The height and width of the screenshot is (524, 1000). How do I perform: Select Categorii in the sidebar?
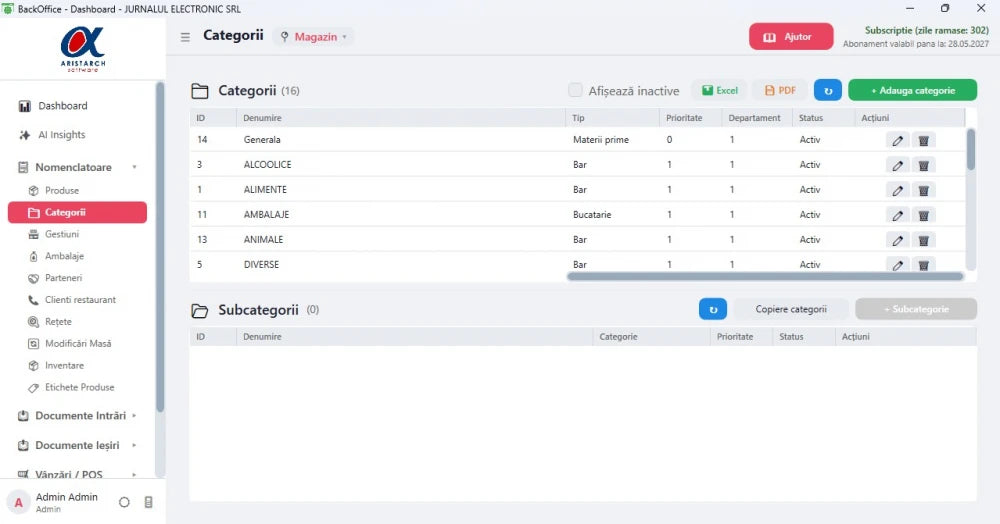pos(77,212)
